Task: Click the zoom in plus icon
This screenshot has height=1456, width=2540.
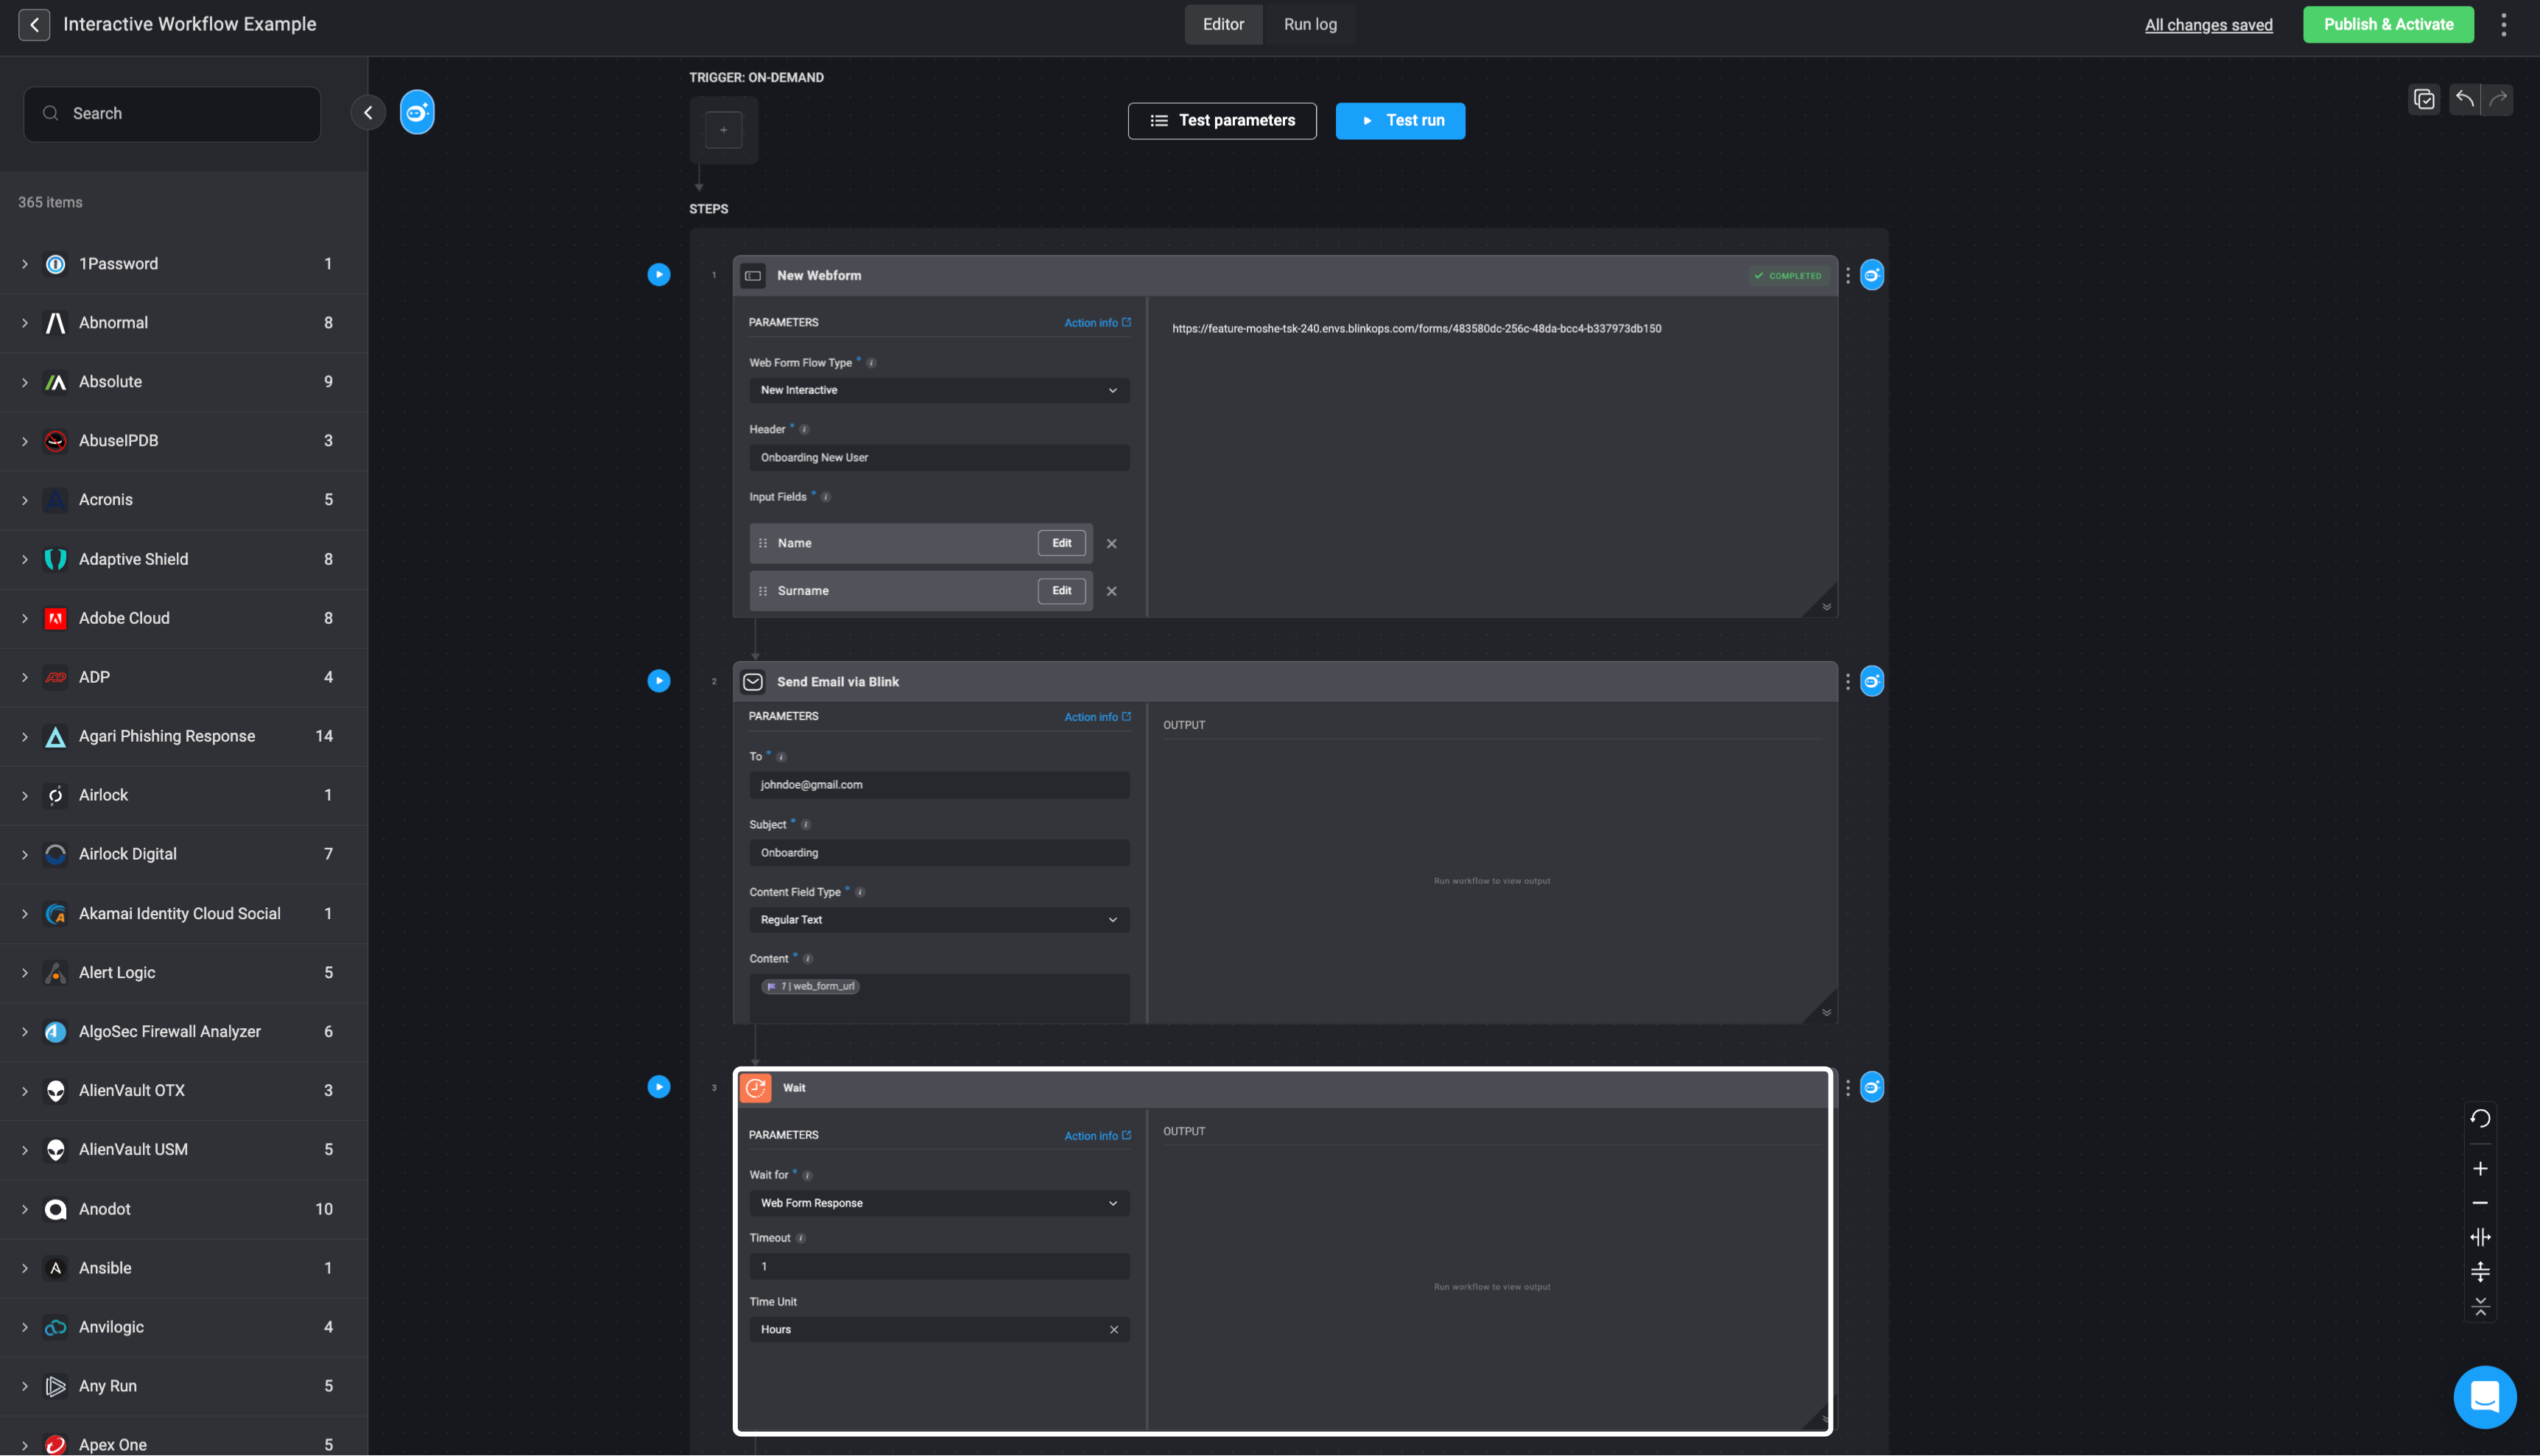Action: coord(2480,1168)
